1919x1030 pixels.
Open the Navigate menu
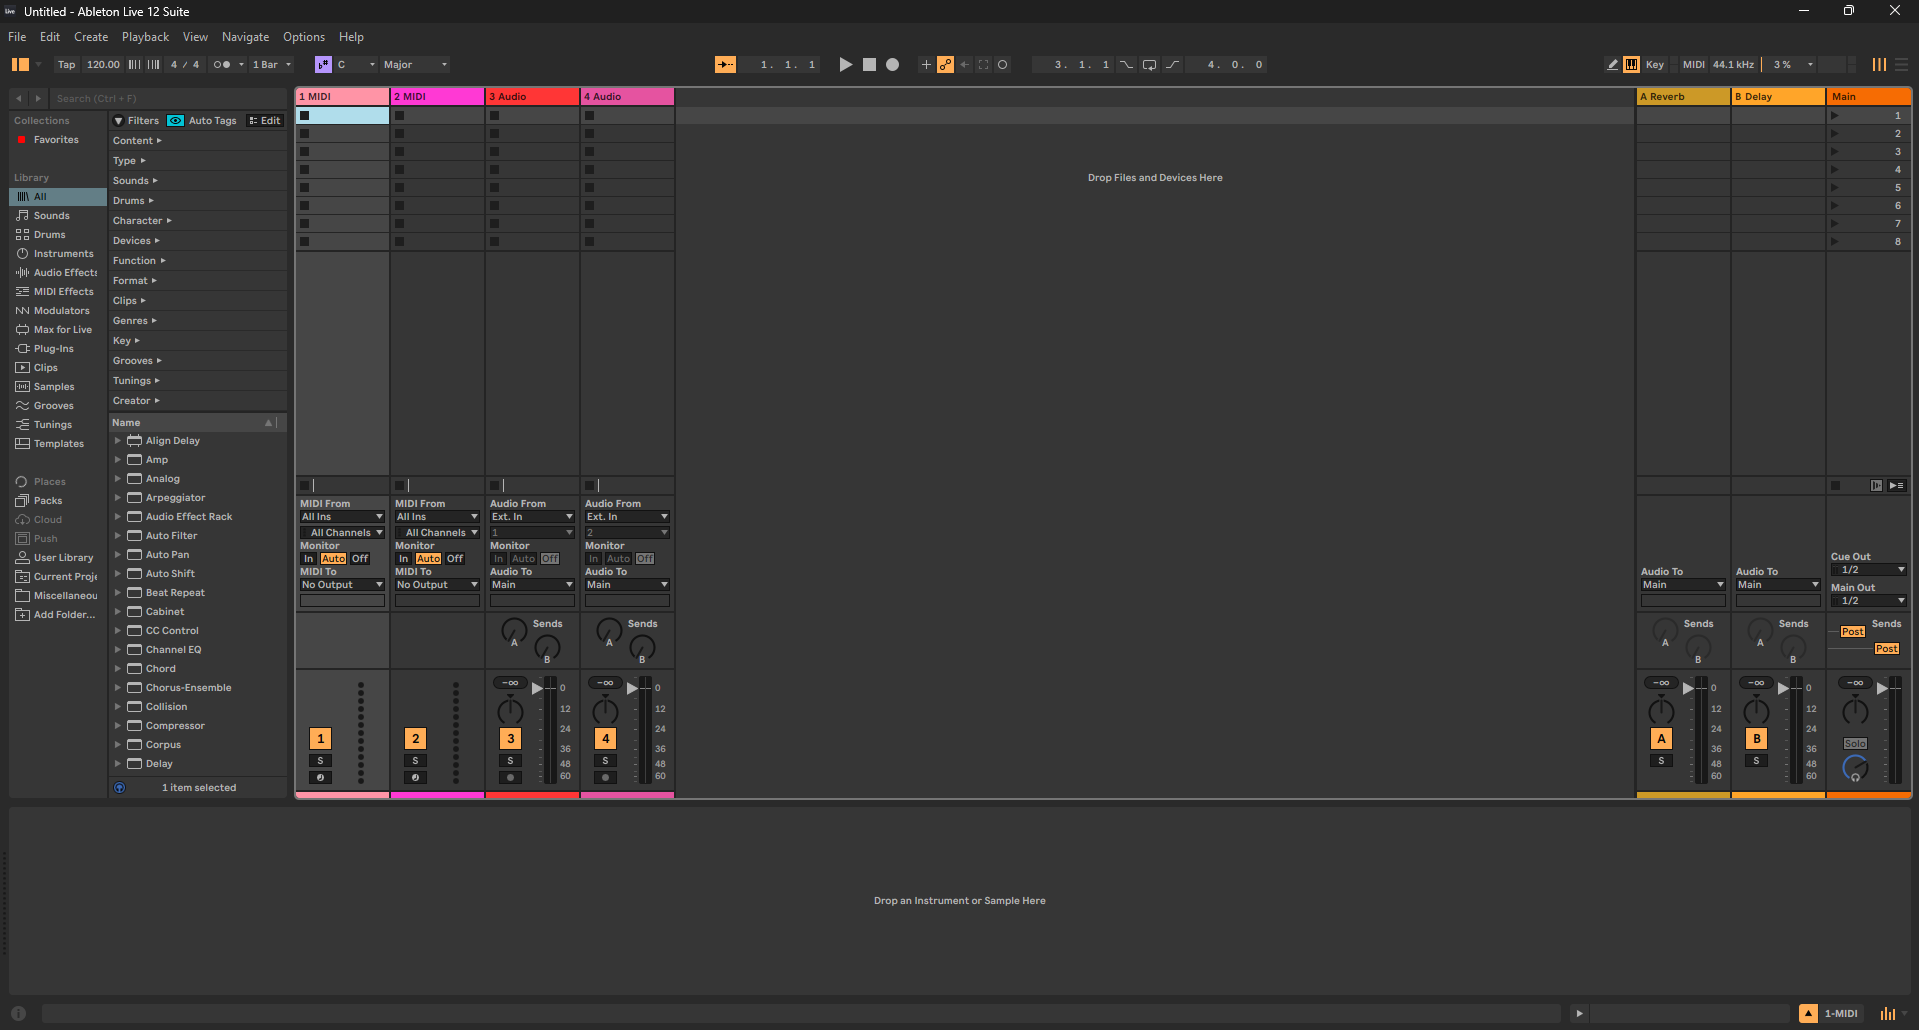point(245,36)
